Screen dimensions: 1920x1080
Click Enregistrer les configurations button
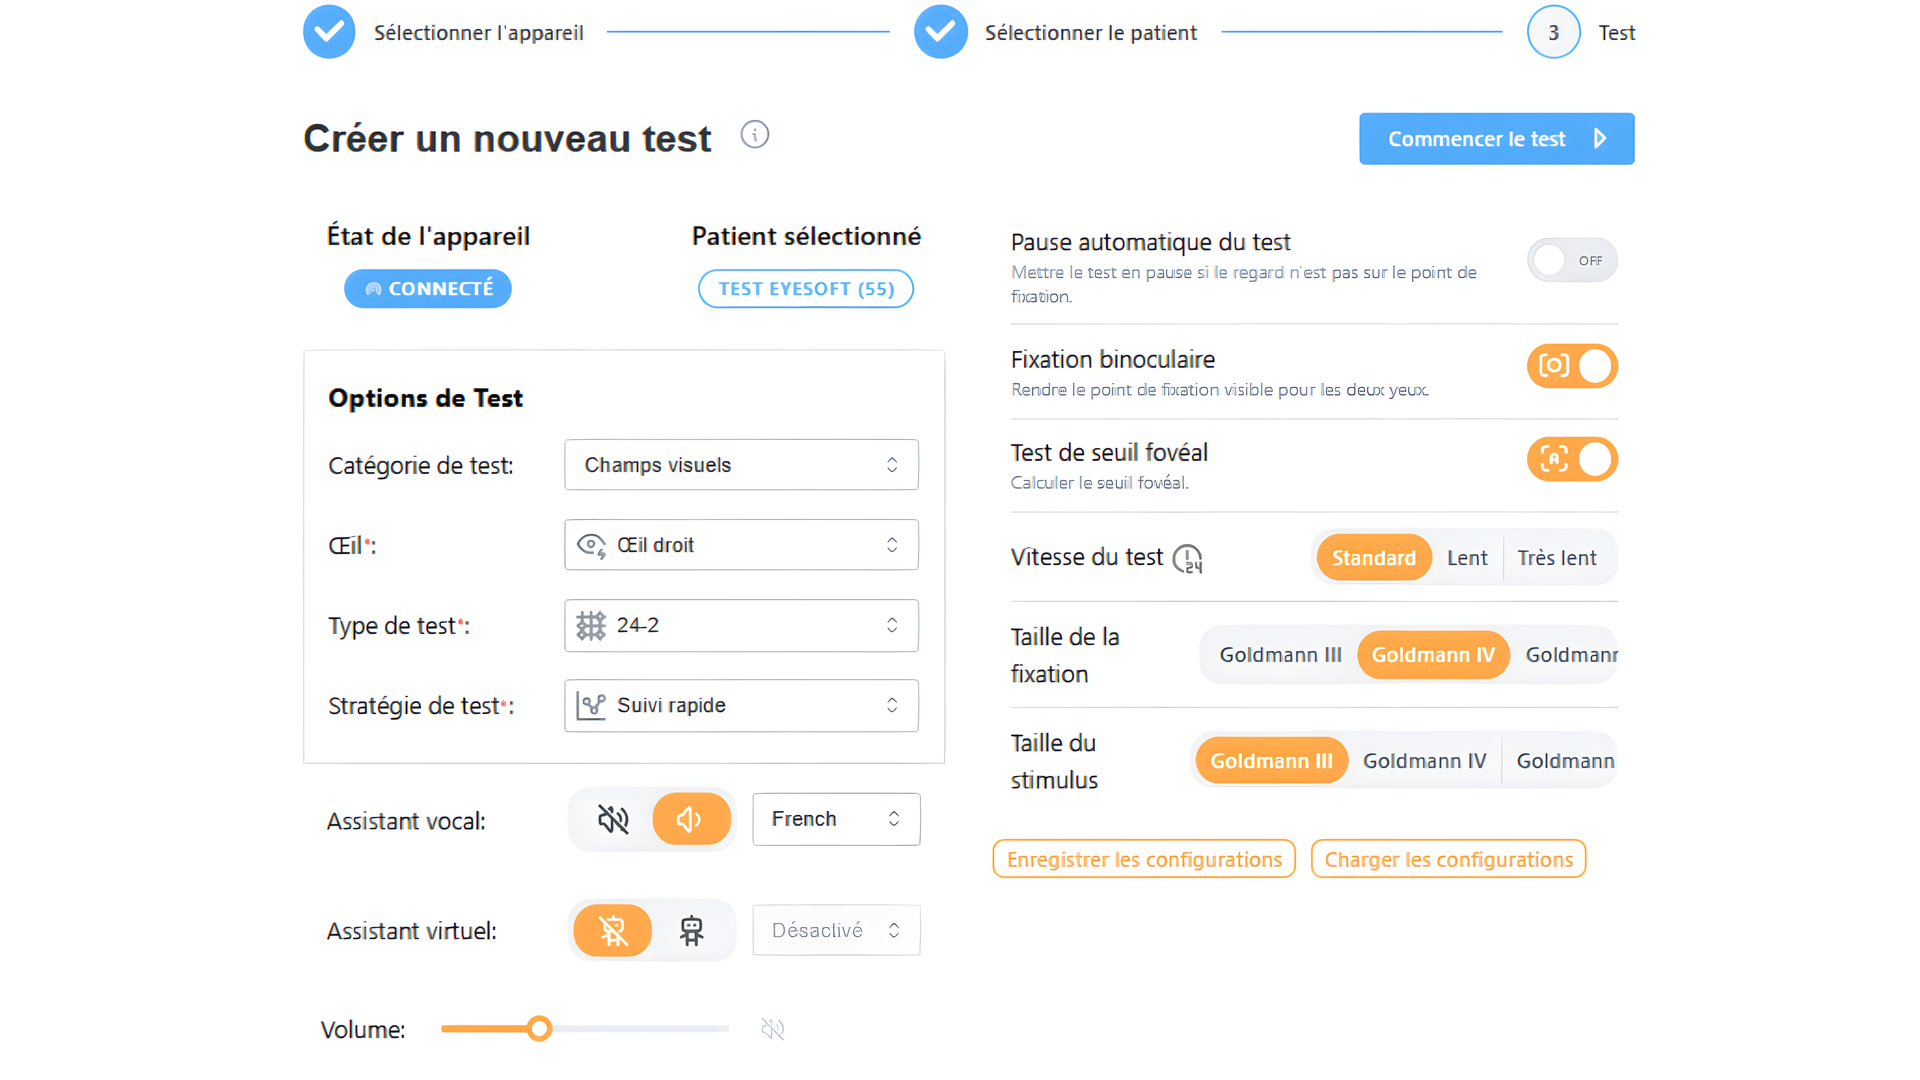(1144, 860)
